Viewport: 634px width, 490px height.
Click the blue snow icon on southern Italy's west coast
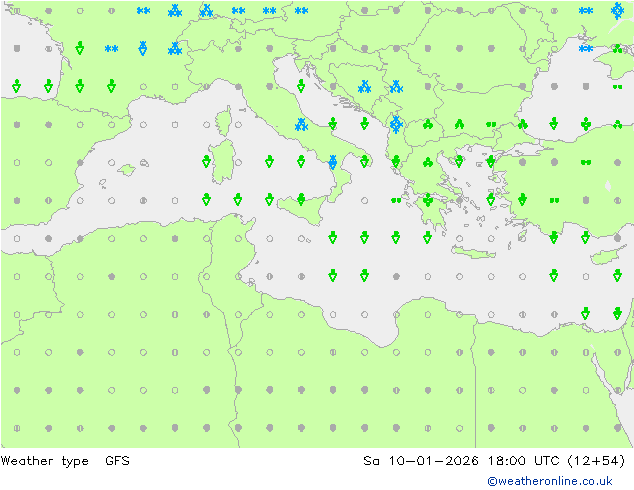(333, 161)
